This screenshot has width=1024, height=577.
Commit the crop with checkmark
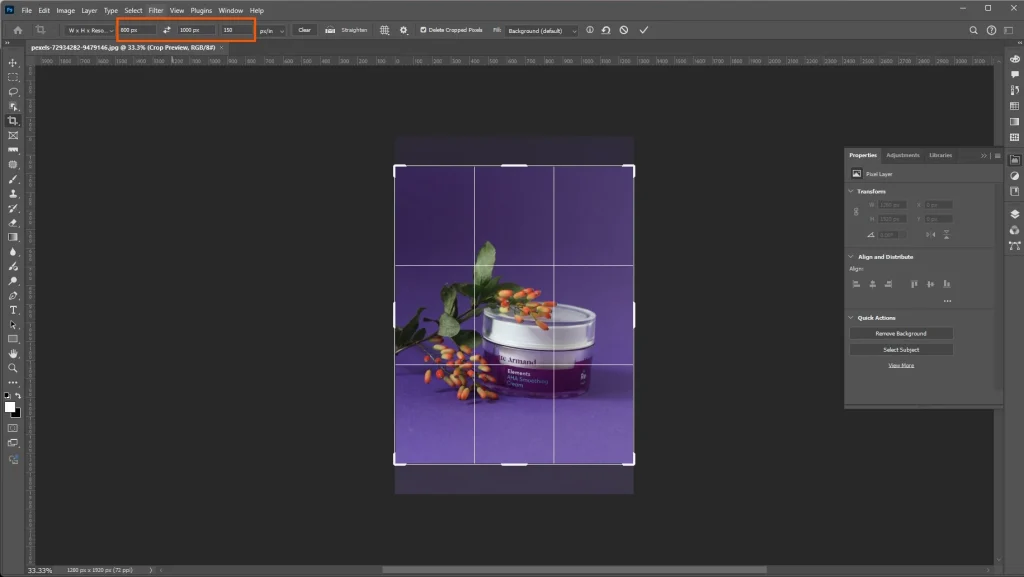[644, 30]
